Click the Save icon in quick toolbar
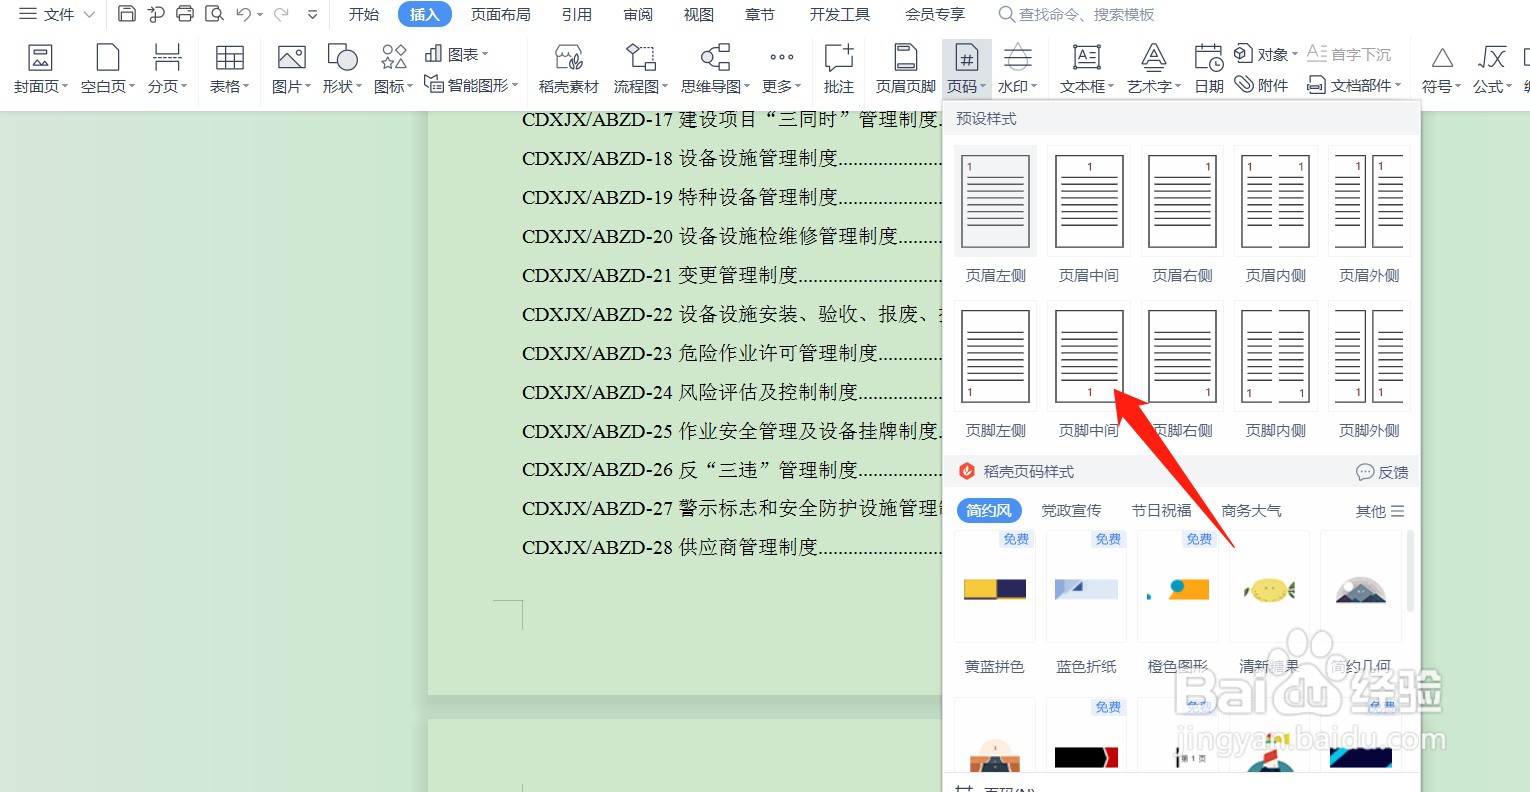This screenshot has width=1530, height=792. coord(126,14)
